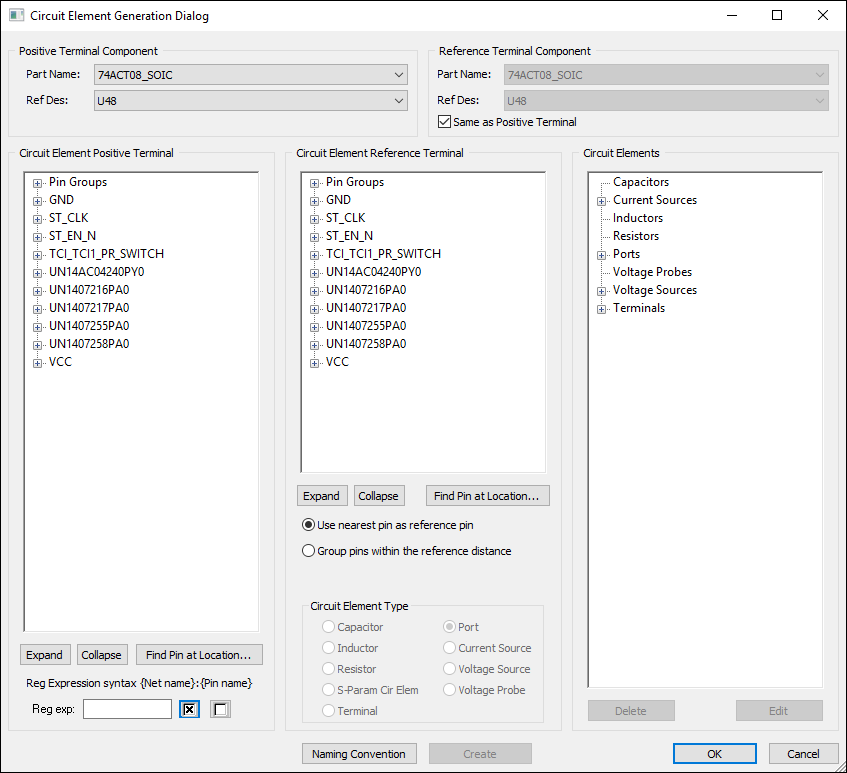Click the empty box icon next to Reg exp

(x=220, y=709)
